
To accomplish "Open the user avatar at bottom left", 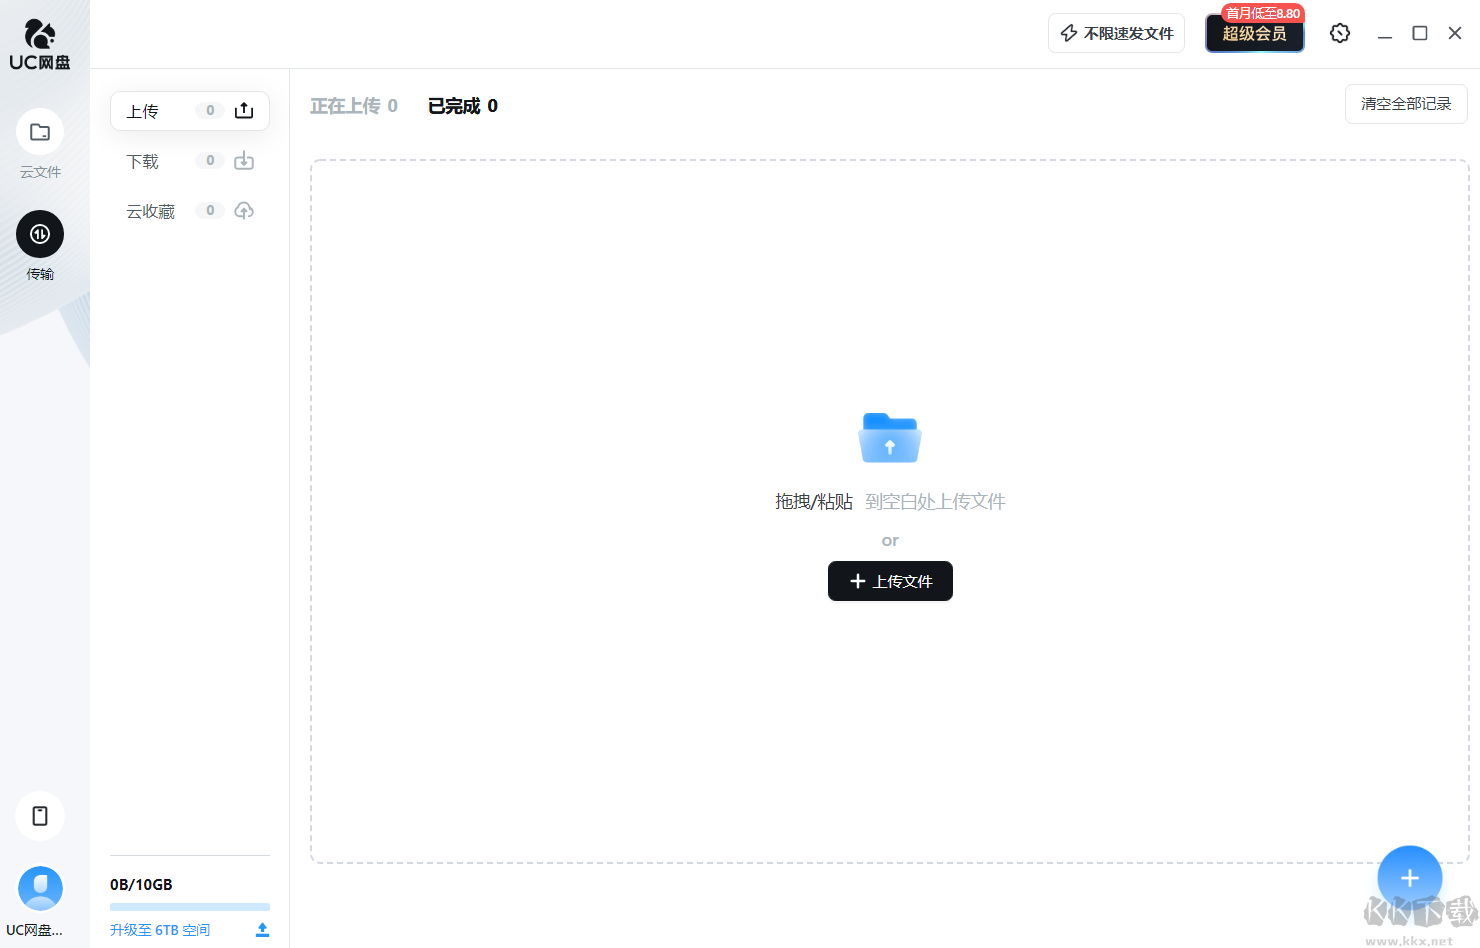I will pyautogui.click(x=40, y=888).
